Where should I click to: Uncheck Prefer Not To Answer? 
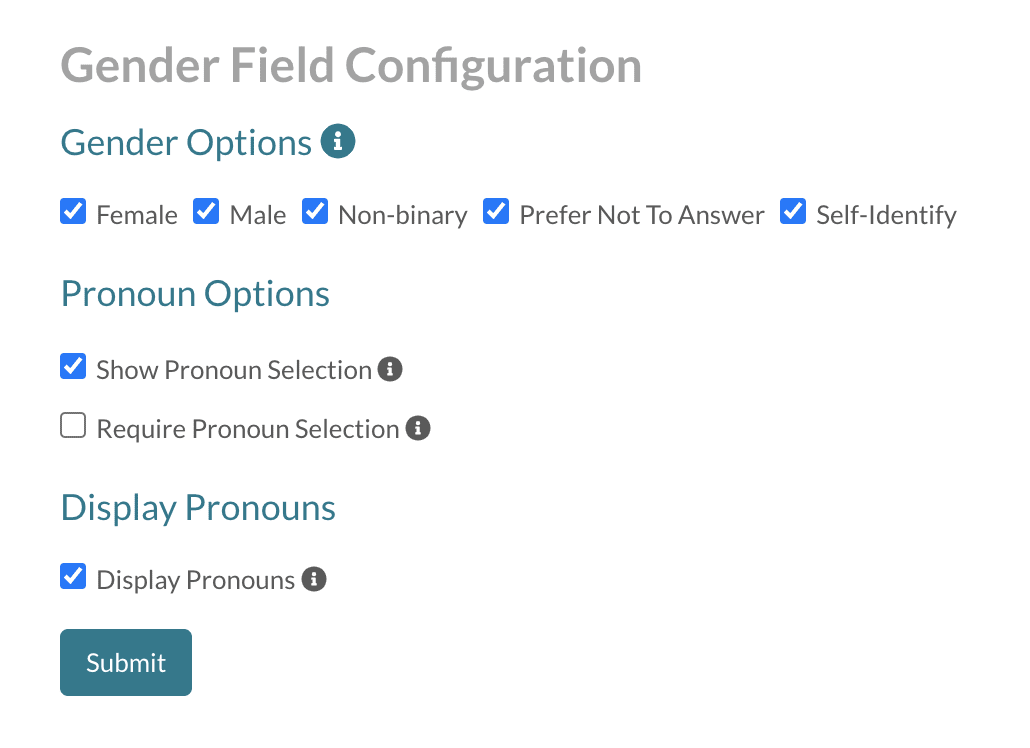(496, 211)
